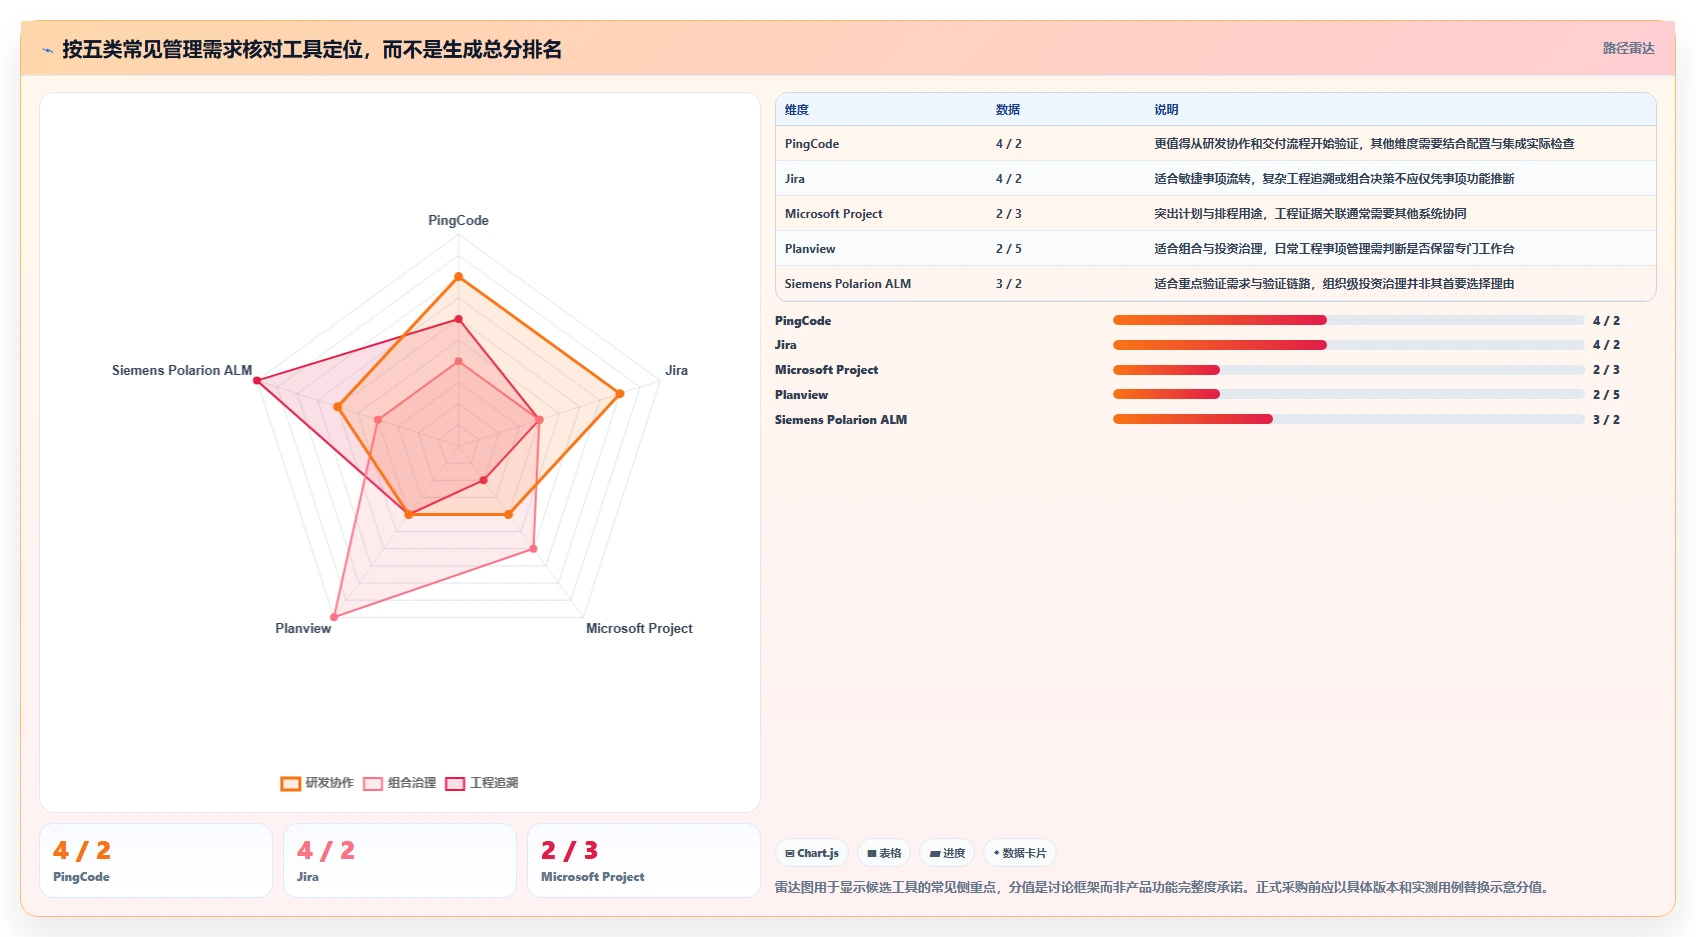This screenshot has height=937, width=1696.
Task: Toggle the 研发协作 legend series
Action: [x=317, y=783]
